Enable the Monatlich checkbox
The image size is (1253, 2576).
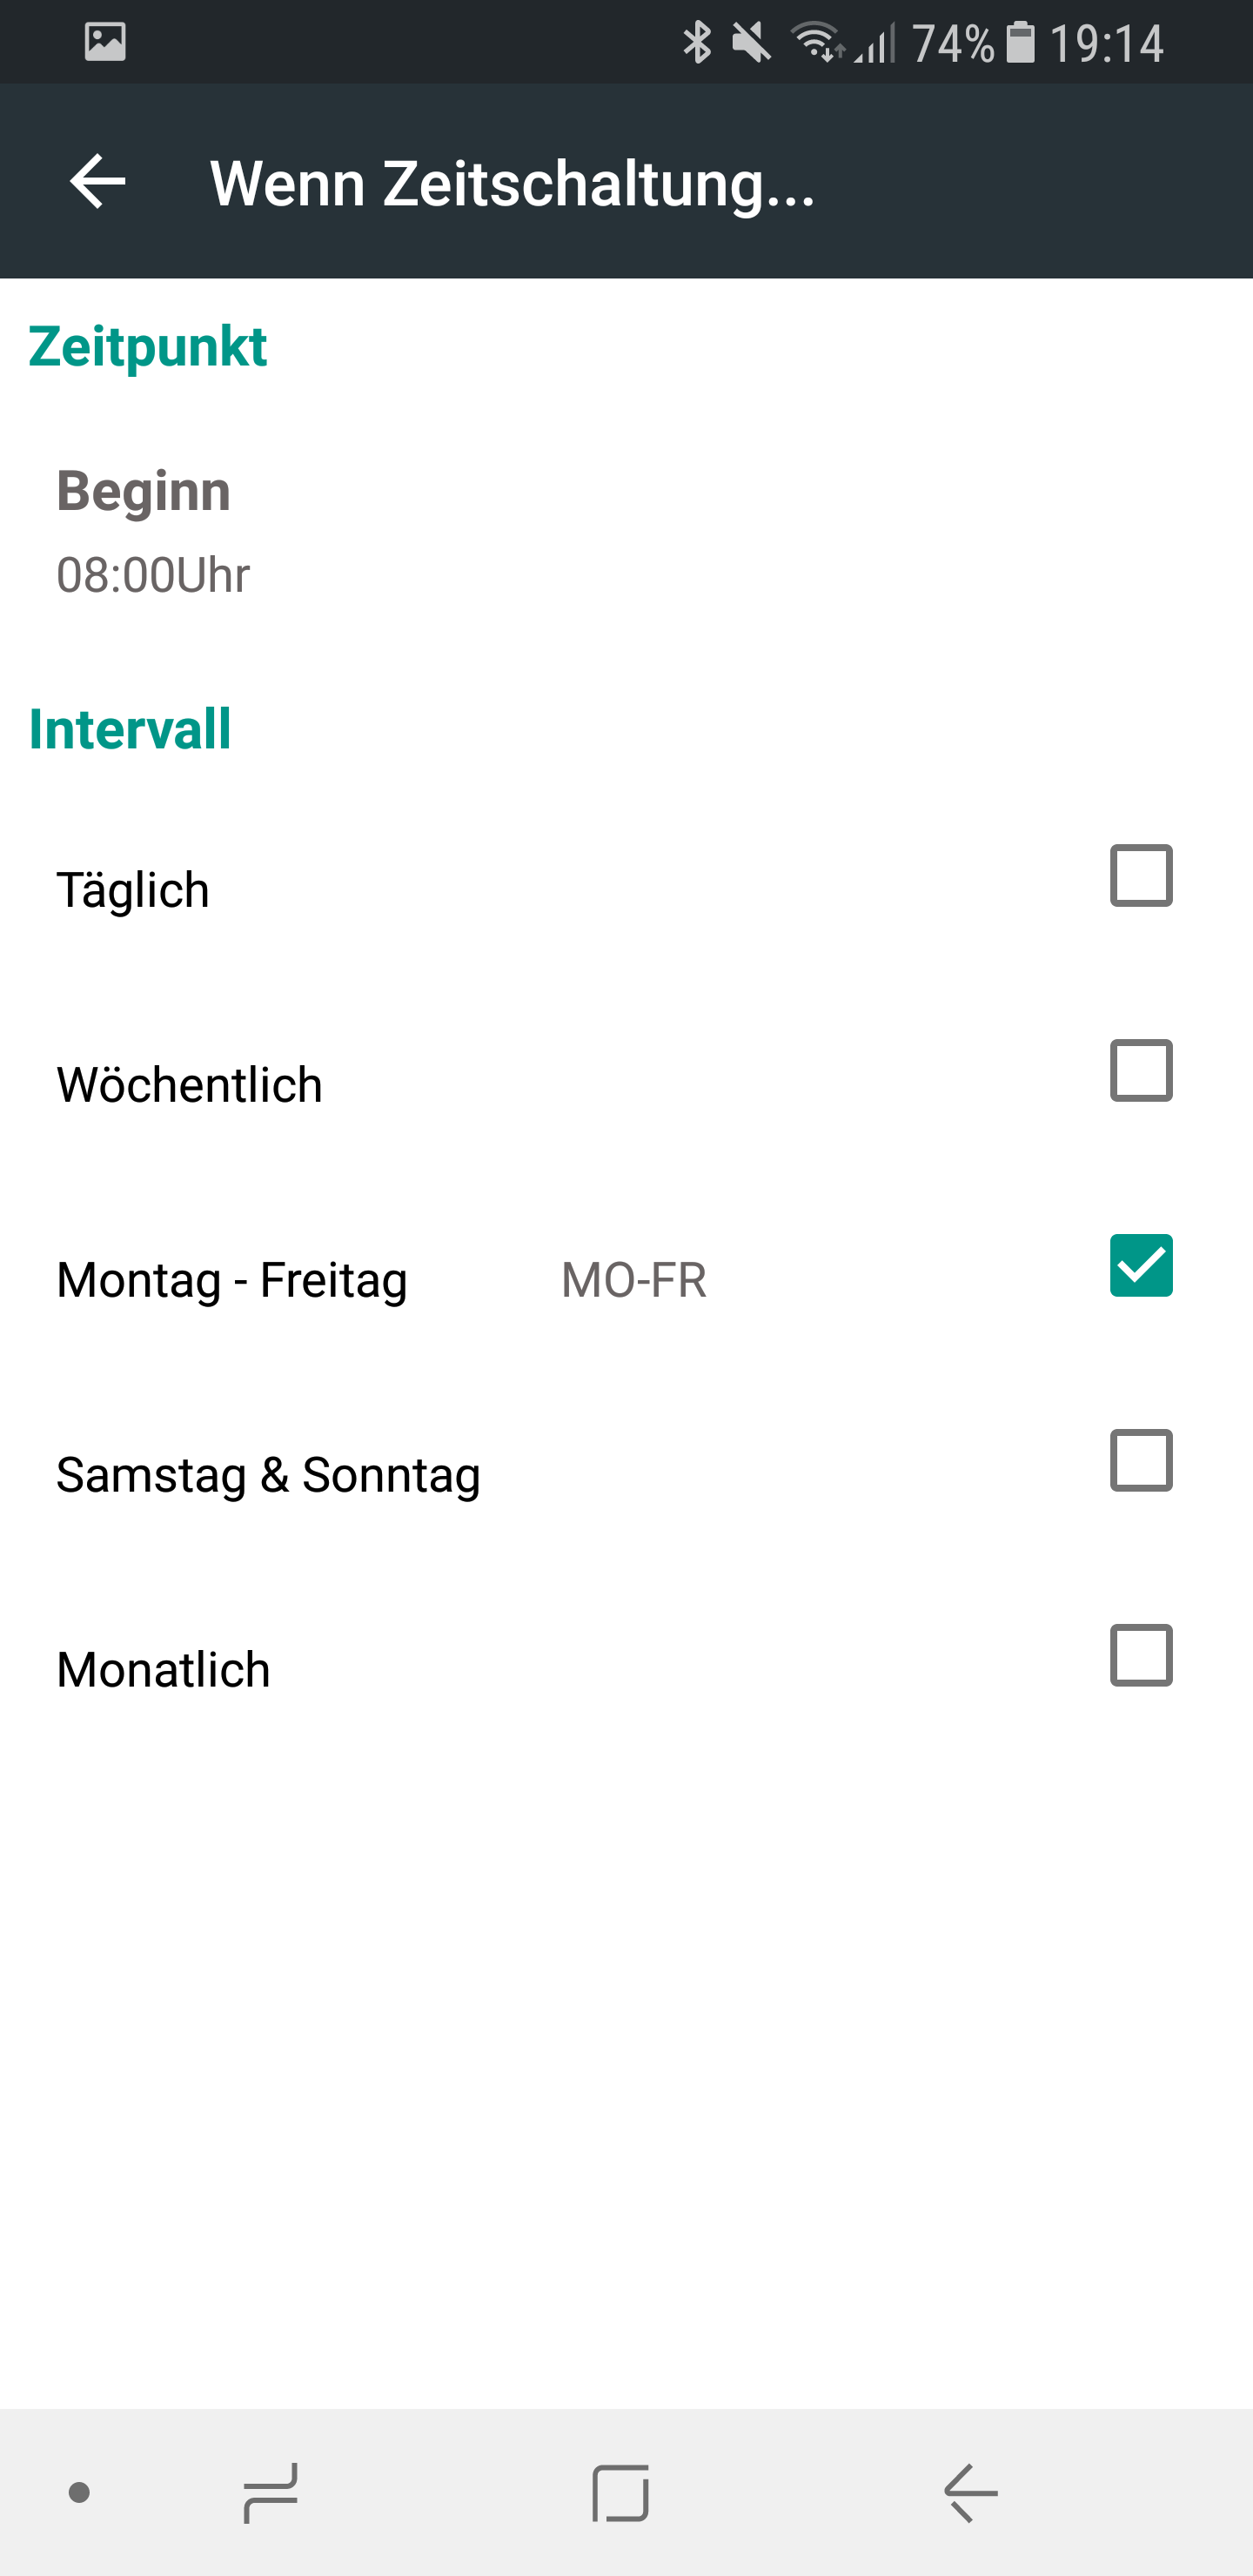pos(1141,1656)
